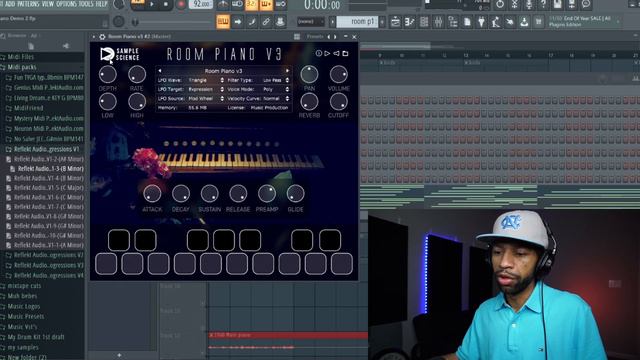Click the arrow icon next to typing keyboard
640x360 pixels.
click(x=238, y=22)
